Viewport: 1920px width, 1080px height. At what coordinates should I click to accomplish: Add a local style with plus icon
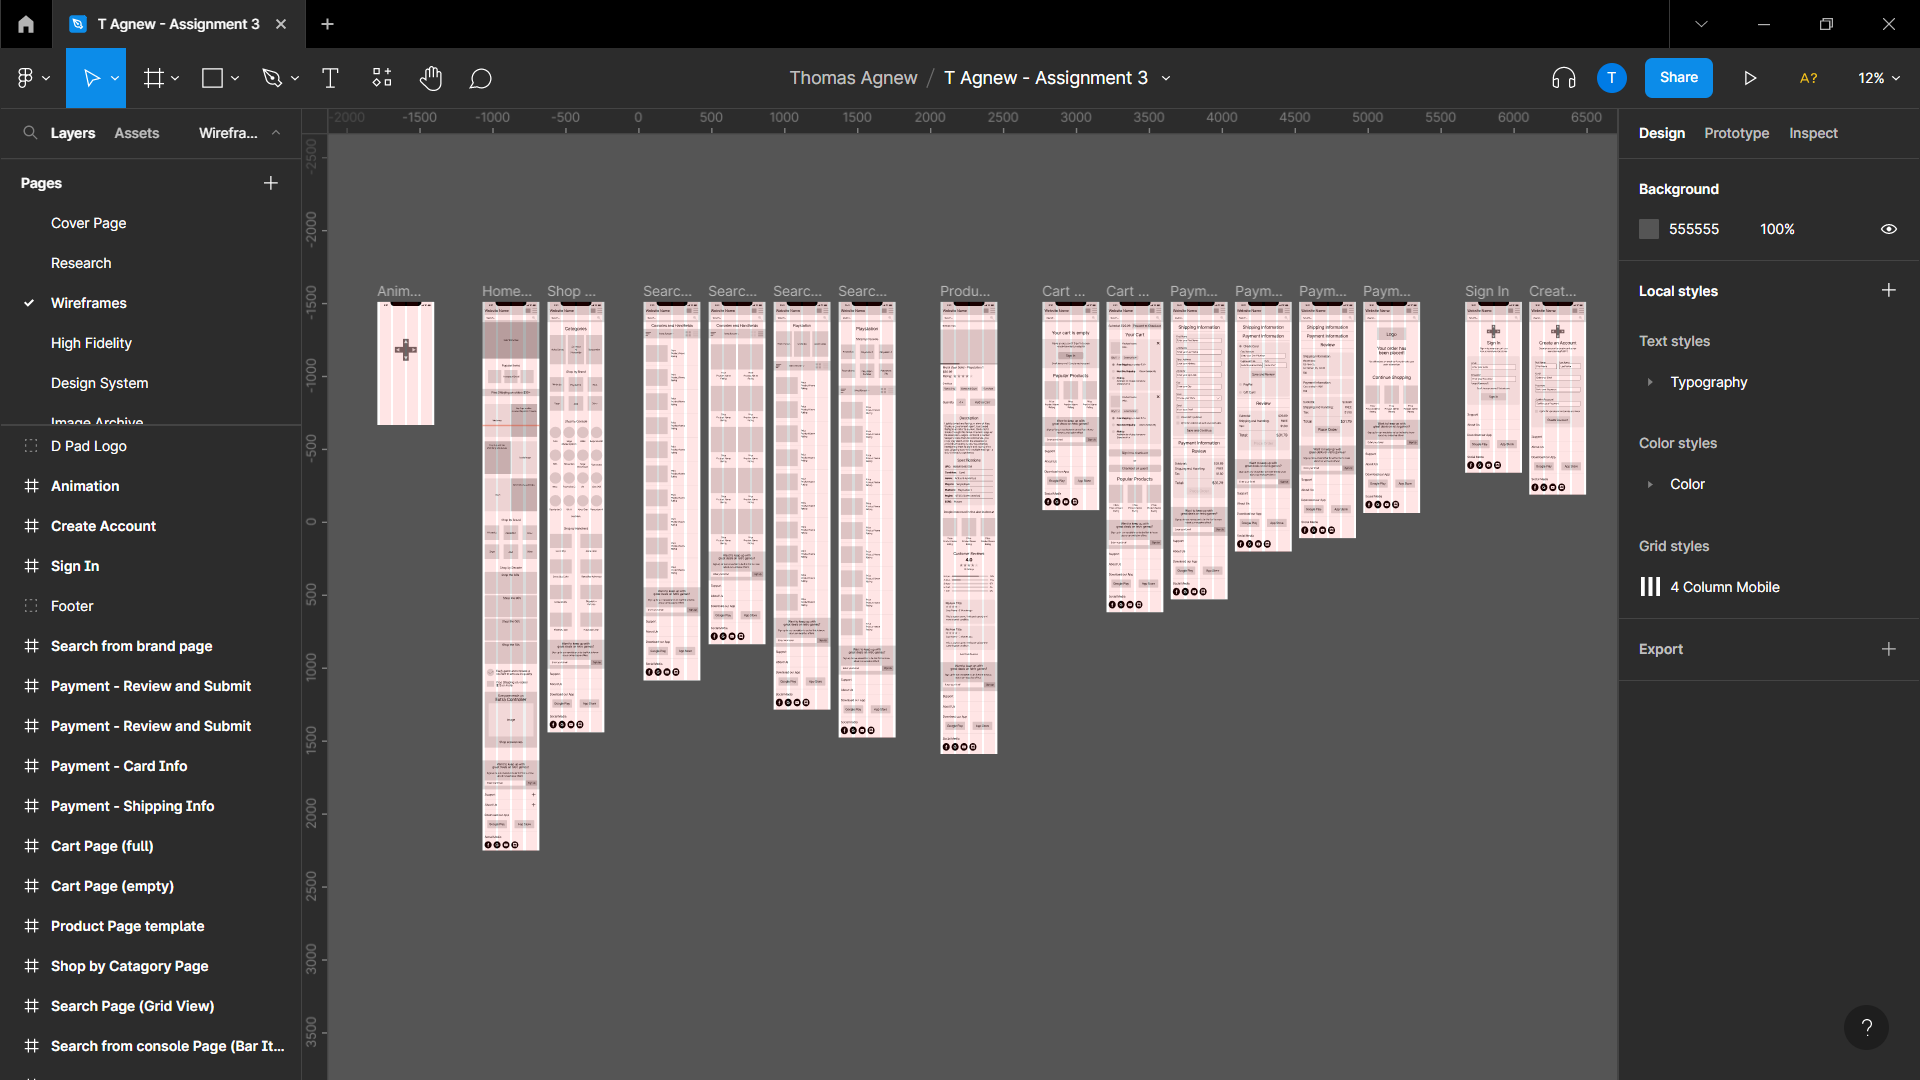pyautogui.click(x=1888, y=290)
